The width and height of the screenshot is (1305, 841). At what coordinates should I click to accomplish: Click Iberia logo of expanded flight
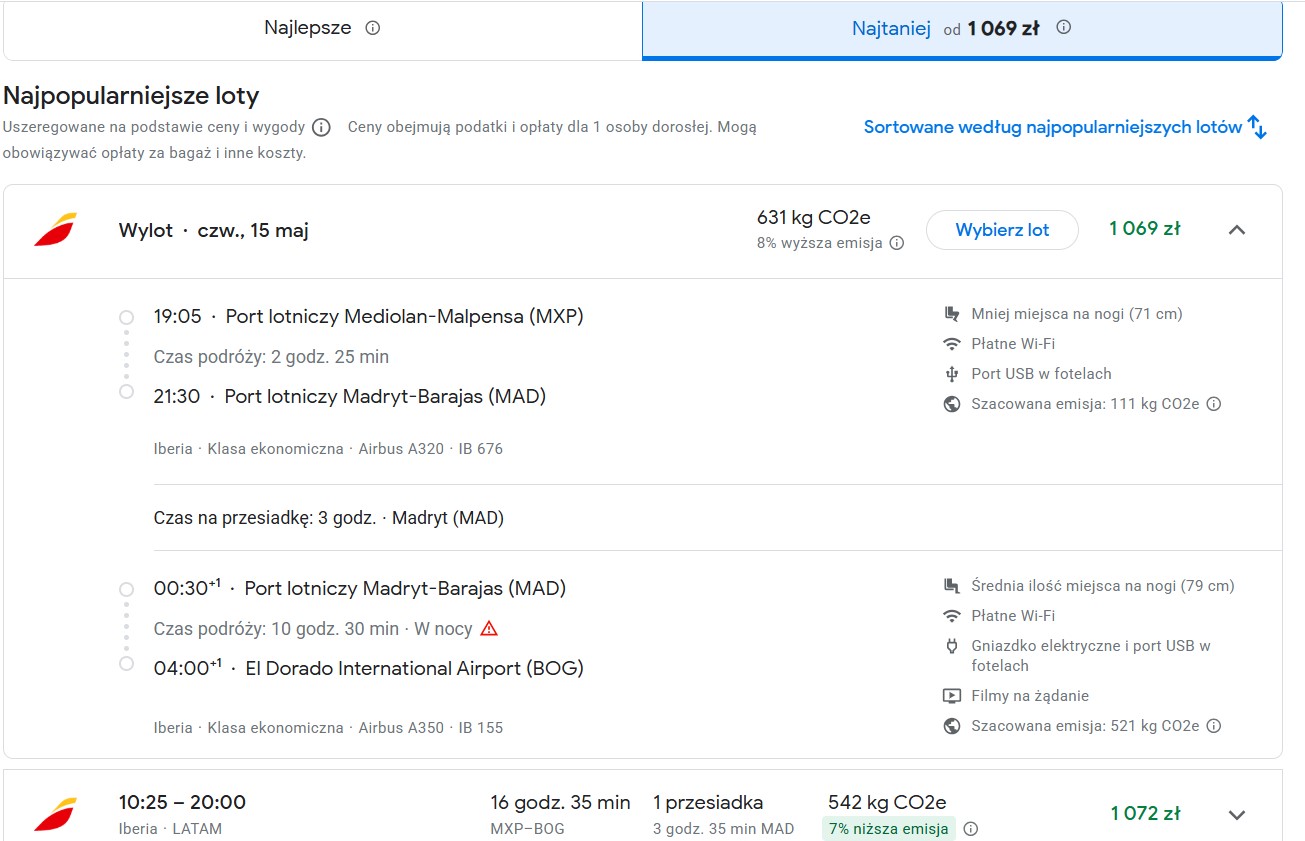(55, 230)
